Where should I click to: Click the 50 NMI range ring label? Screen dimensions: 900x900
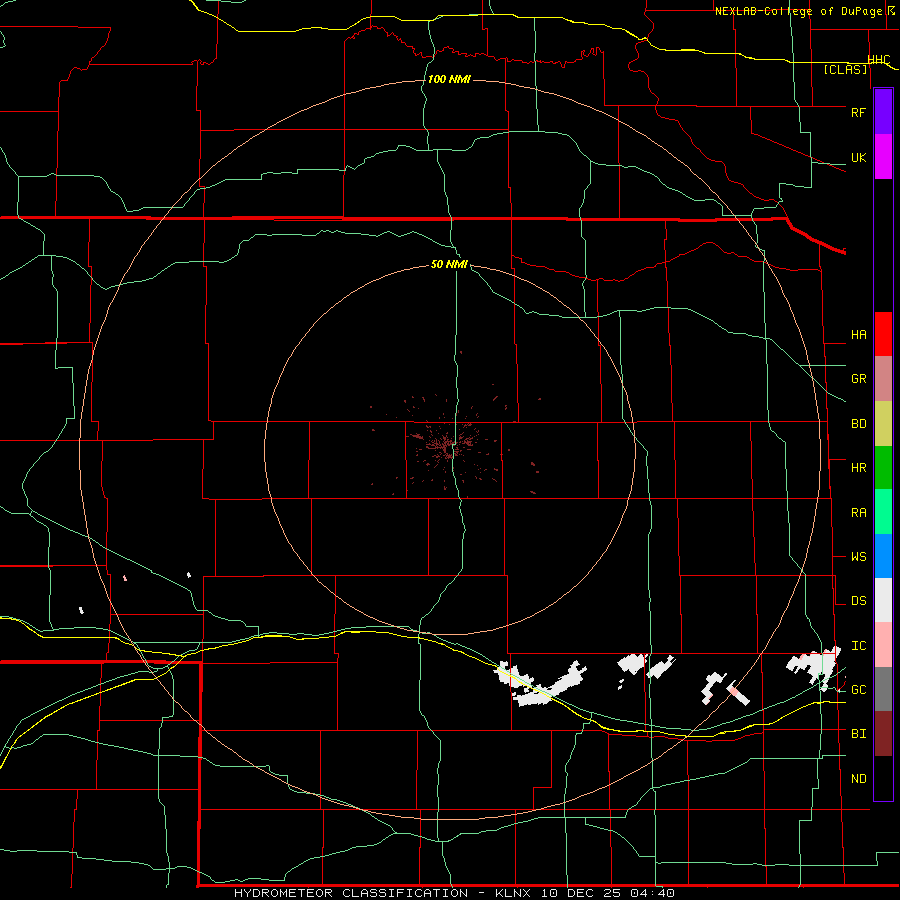449,264
